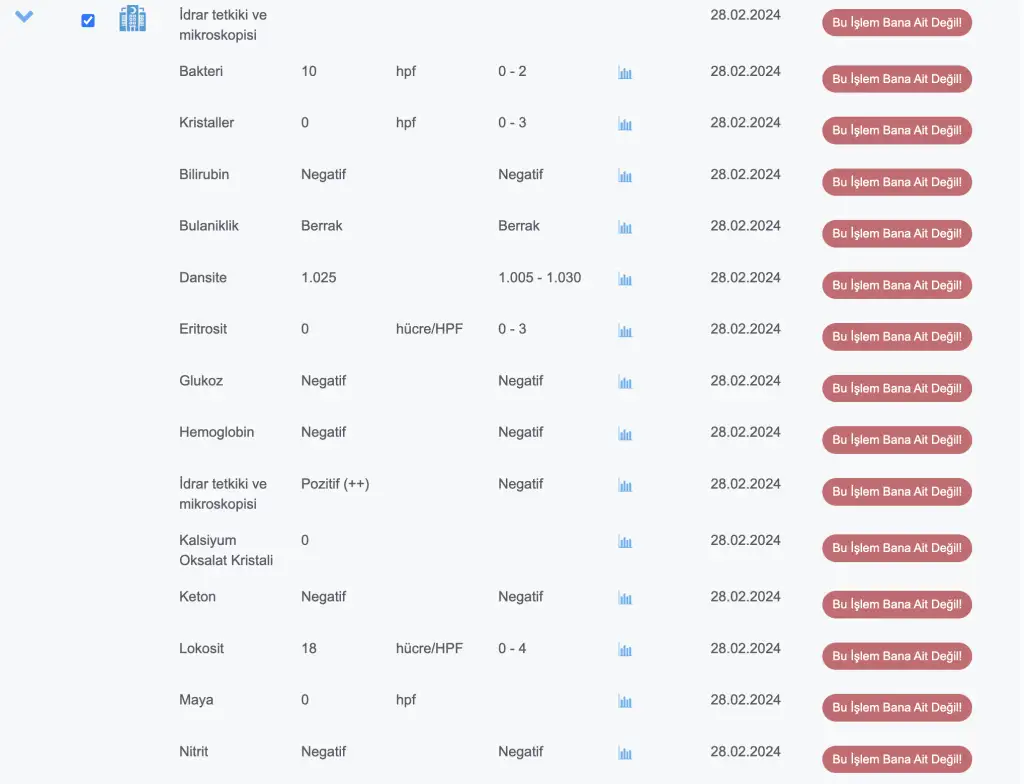Uncheck the İdrar tetkiki row checkbox
Screen dimensions: 1024x784
tap(88, 20)
